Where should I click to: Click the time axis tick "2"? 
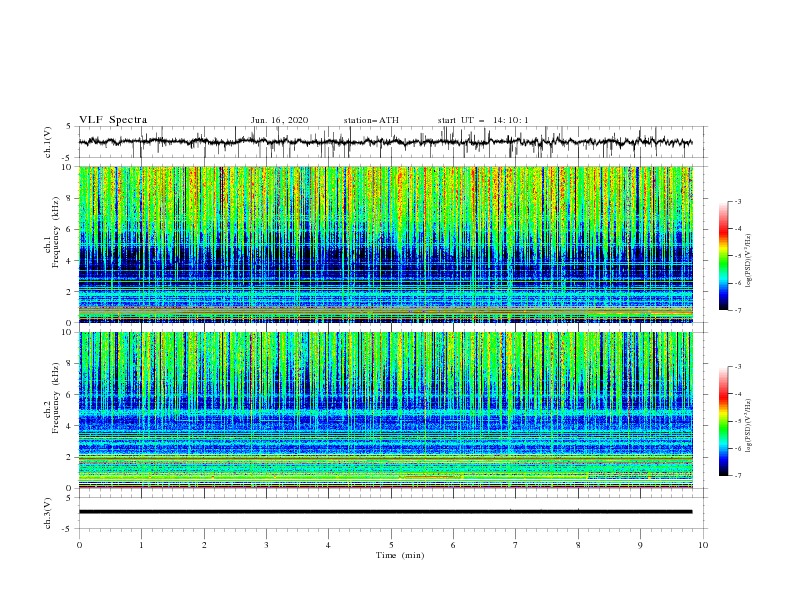point(204,545)
